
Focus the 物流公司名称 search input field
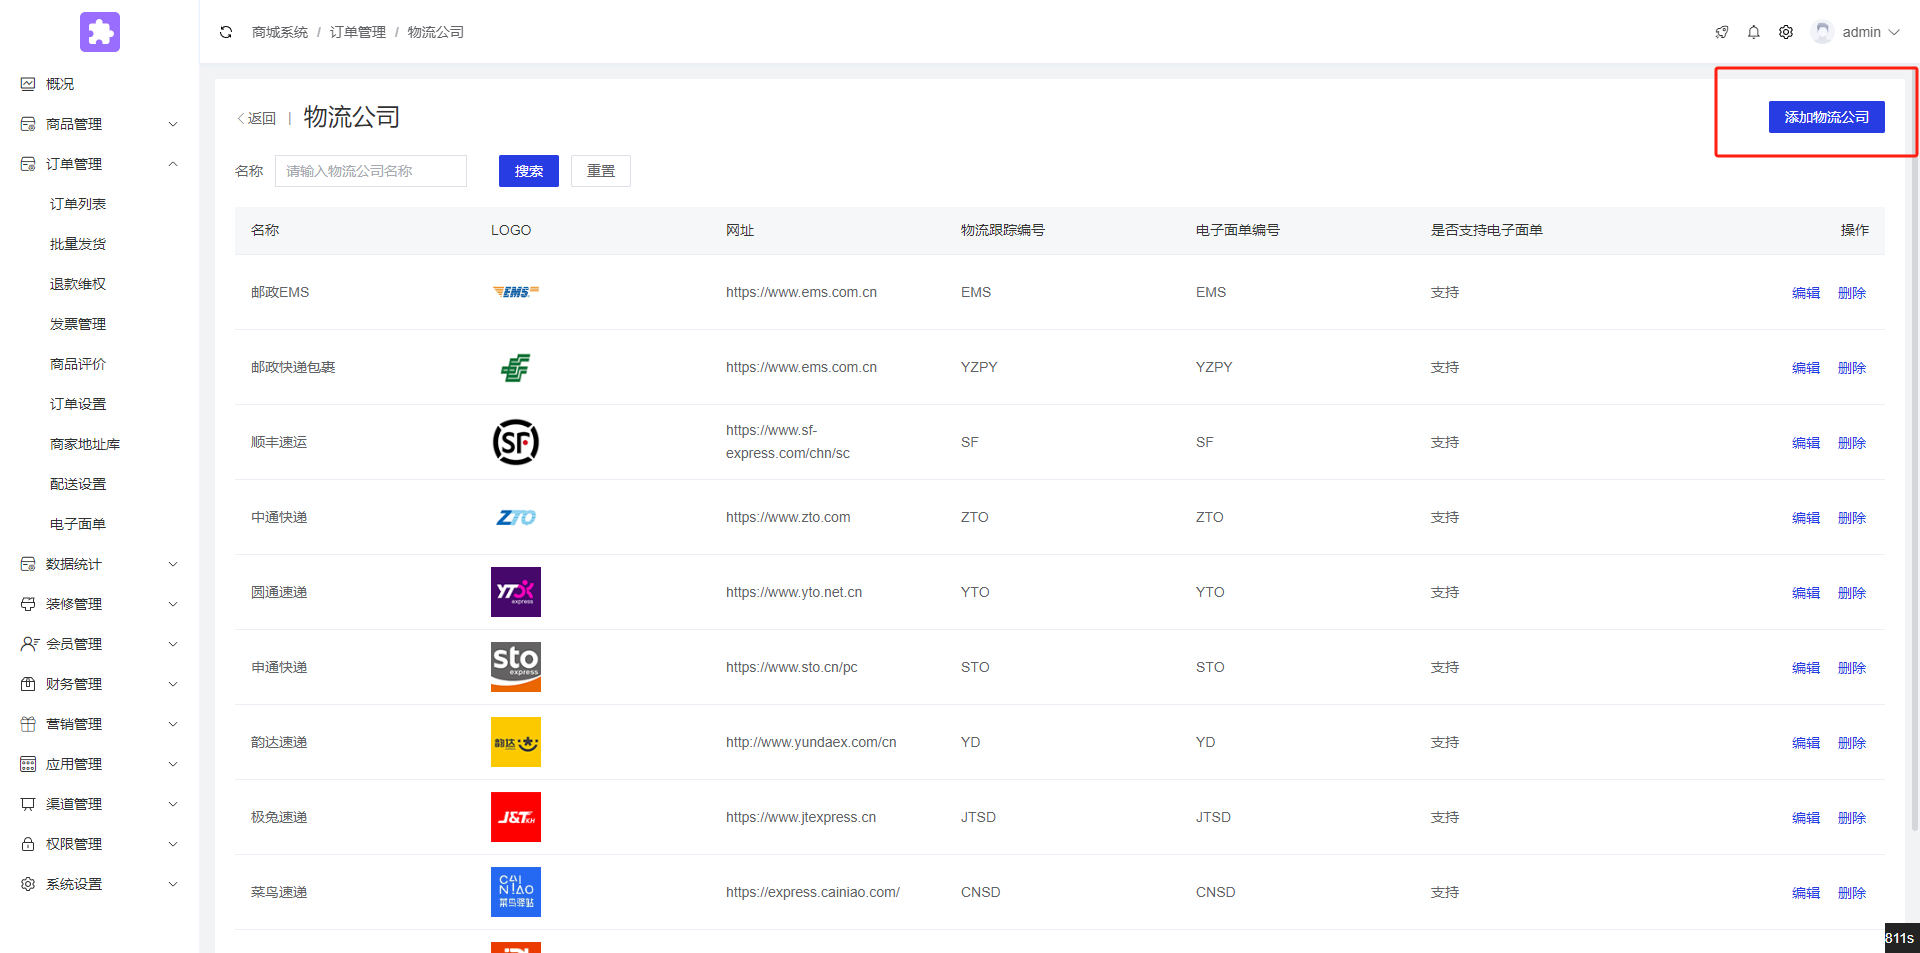click(x=370, y=171)
